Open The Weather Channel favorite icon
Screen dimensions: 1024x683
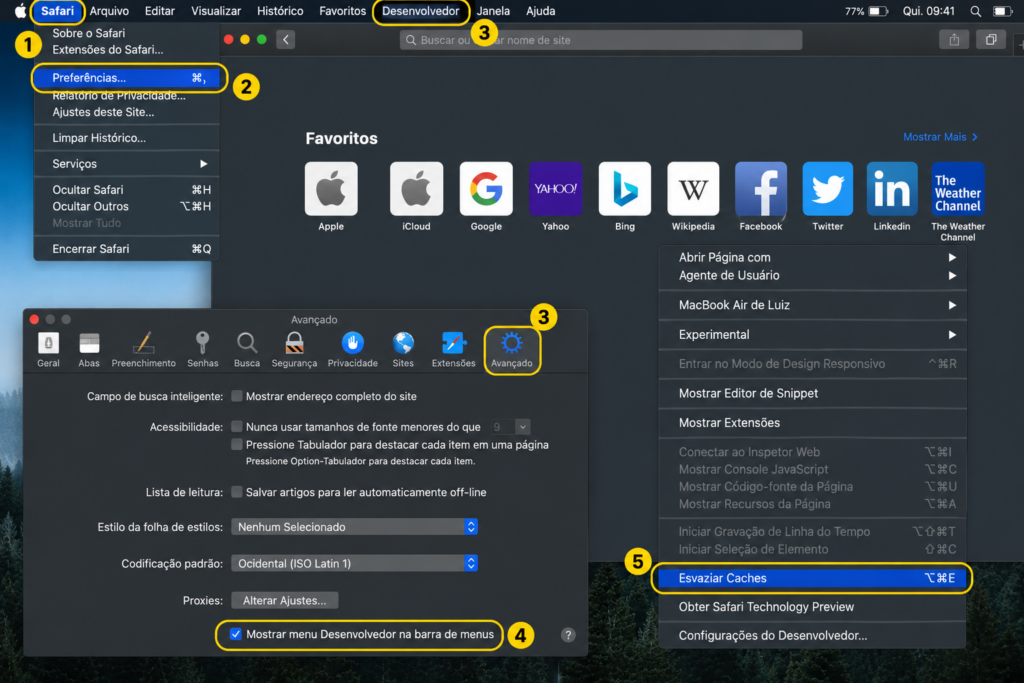pos(957,189)
